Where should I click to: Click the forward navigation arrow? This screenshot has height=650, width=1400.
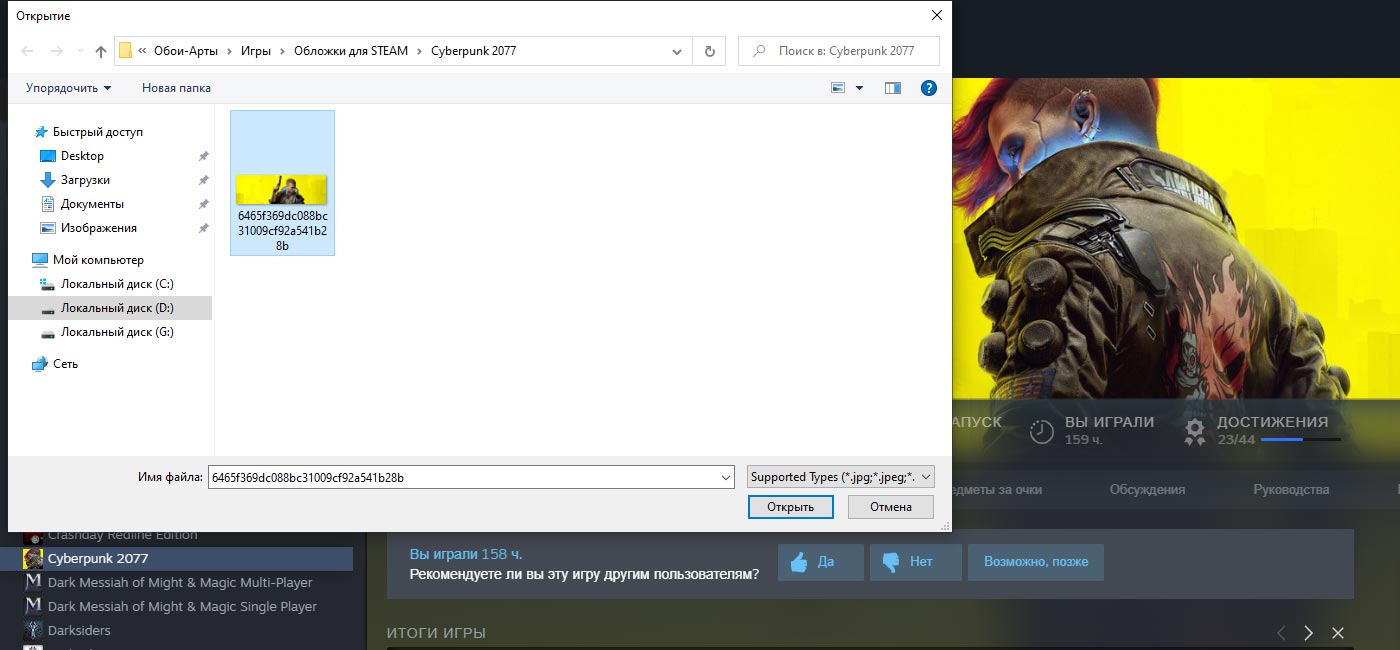(58, 51)
